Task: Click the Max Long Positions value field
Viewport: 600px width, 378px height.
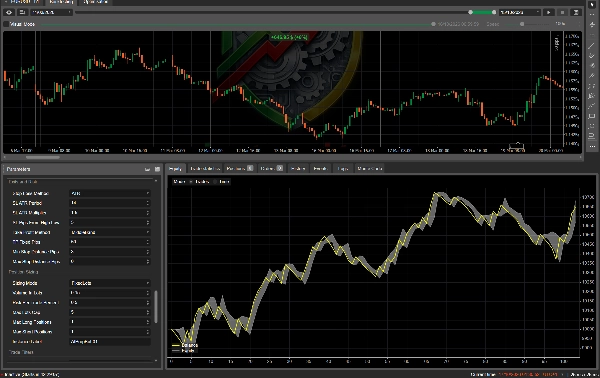Action: 110,322
